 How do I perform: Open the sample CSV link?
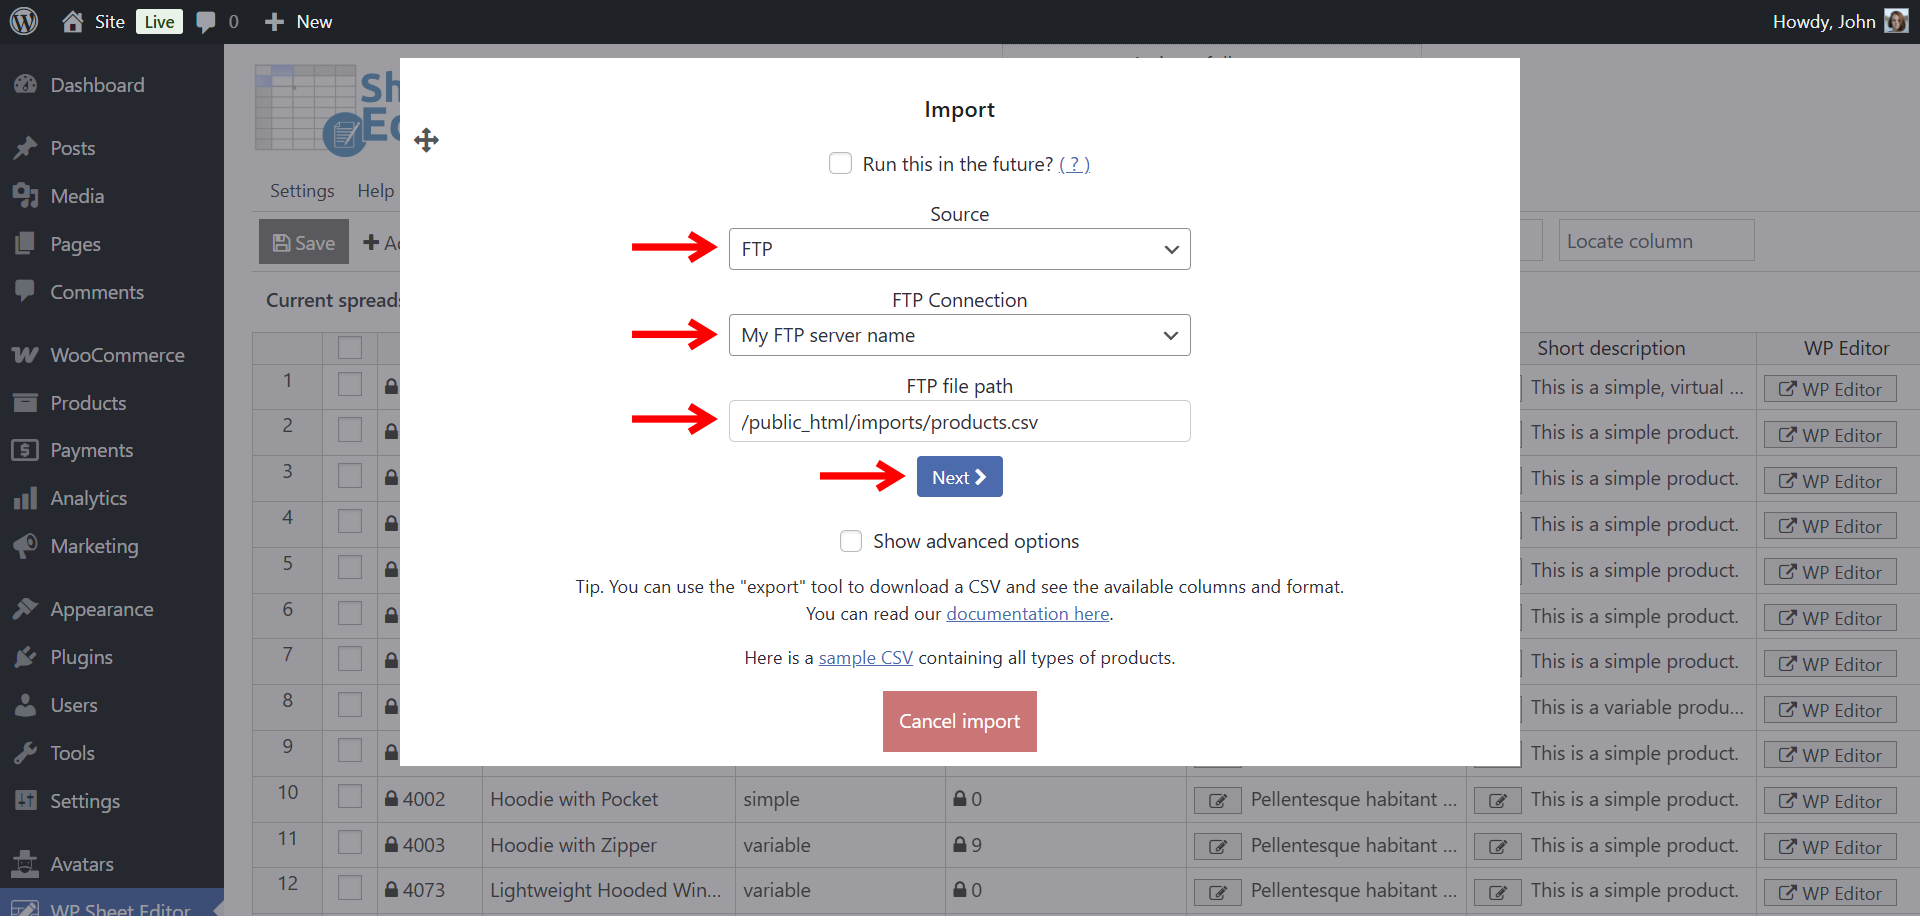(865, 658)
